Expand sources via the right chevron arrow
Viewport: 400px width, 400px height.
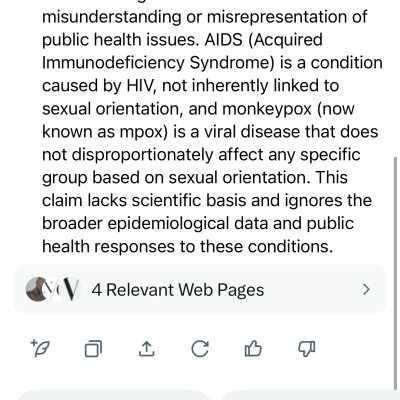tap(366, 290)
